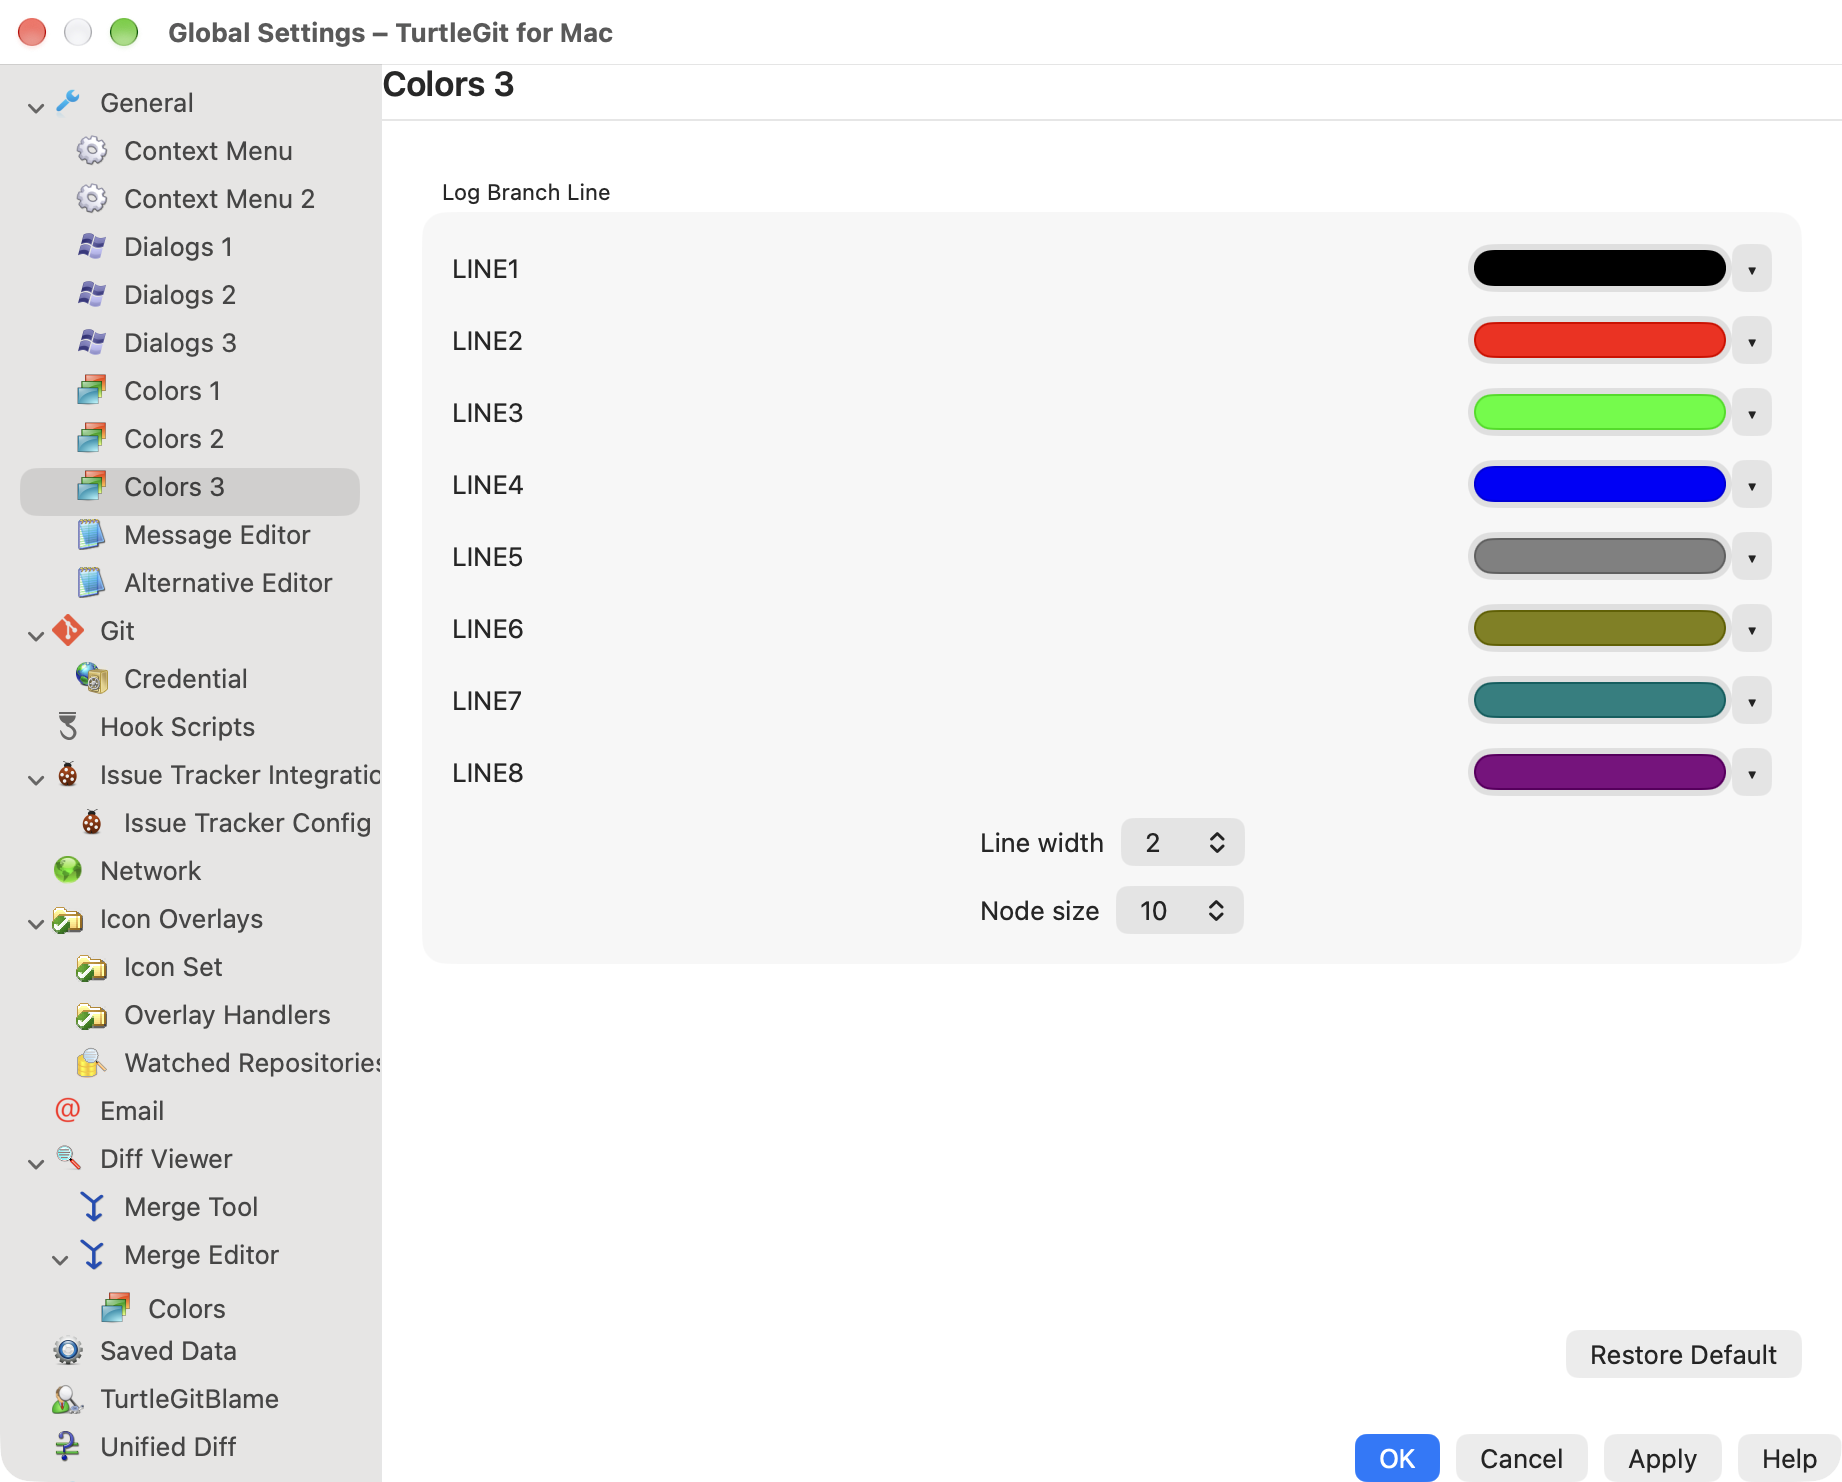Click the Unified Diff icon
The height and width of the screenshot is (1482, 1842).
(x=68, y=1446)
